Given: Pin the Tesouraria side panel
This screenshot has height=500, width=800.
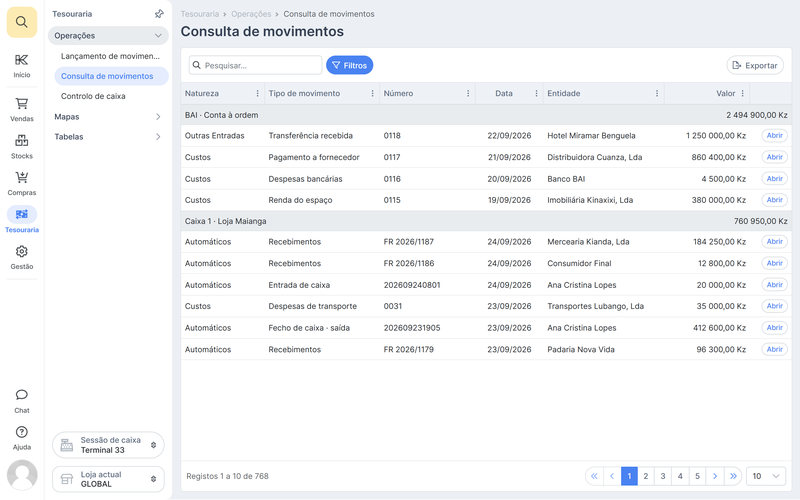Looking at the screenshot, I should (159, 14).
